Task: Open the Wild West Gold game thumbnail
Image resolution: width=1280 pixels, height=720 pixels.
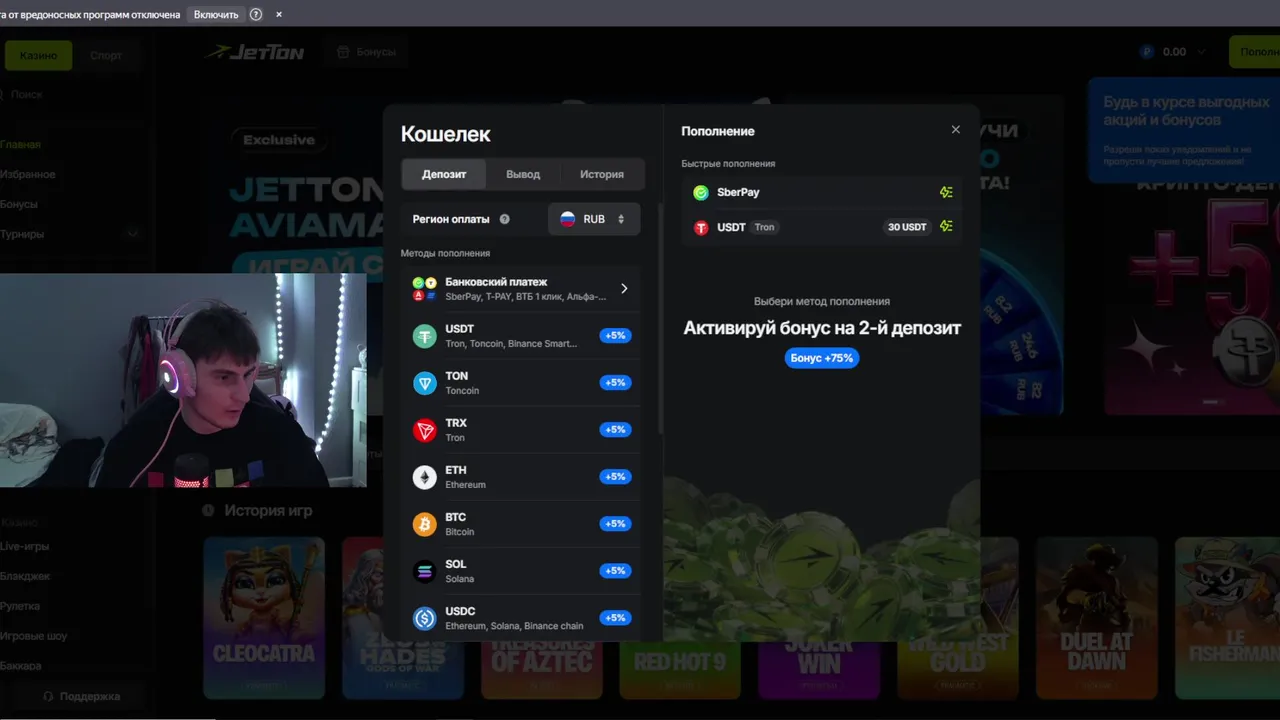Action: 957,670
